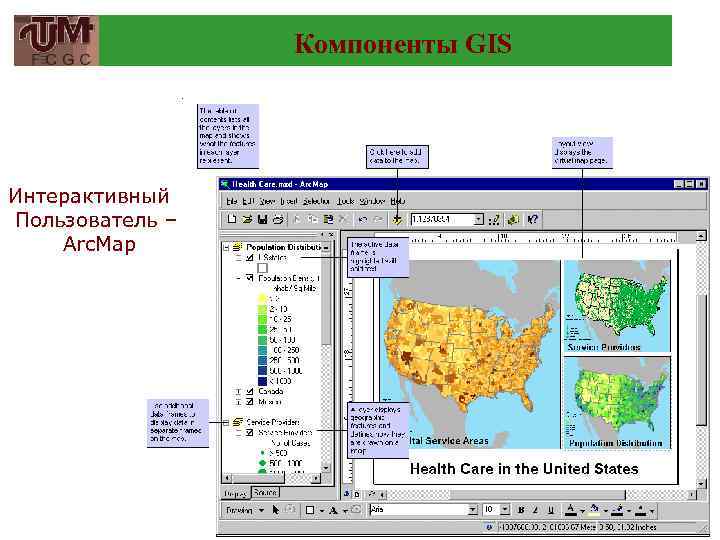Click the Paste clipboard icon
Image resolution: width=720 pixels, height=540 pixels.
click(328, 219)
